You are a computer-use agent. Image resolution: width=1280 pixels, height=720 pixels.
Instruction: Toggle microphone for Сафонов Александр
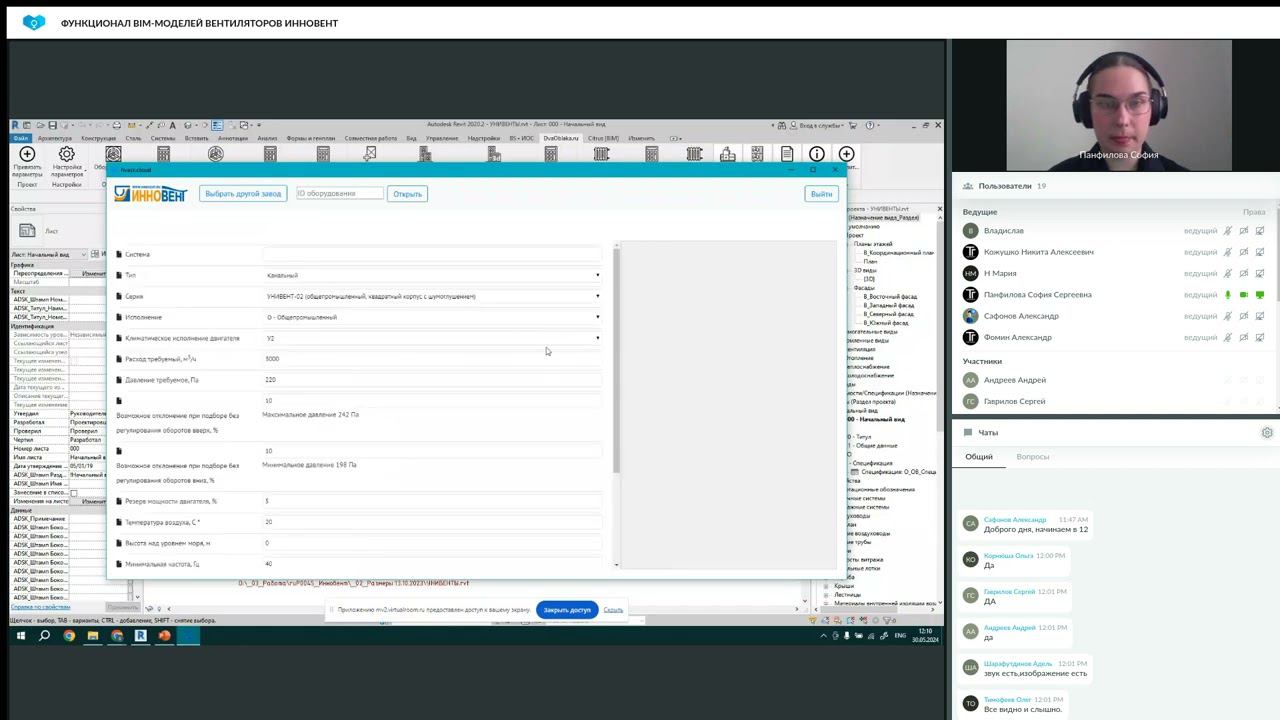pos(1228,316)
